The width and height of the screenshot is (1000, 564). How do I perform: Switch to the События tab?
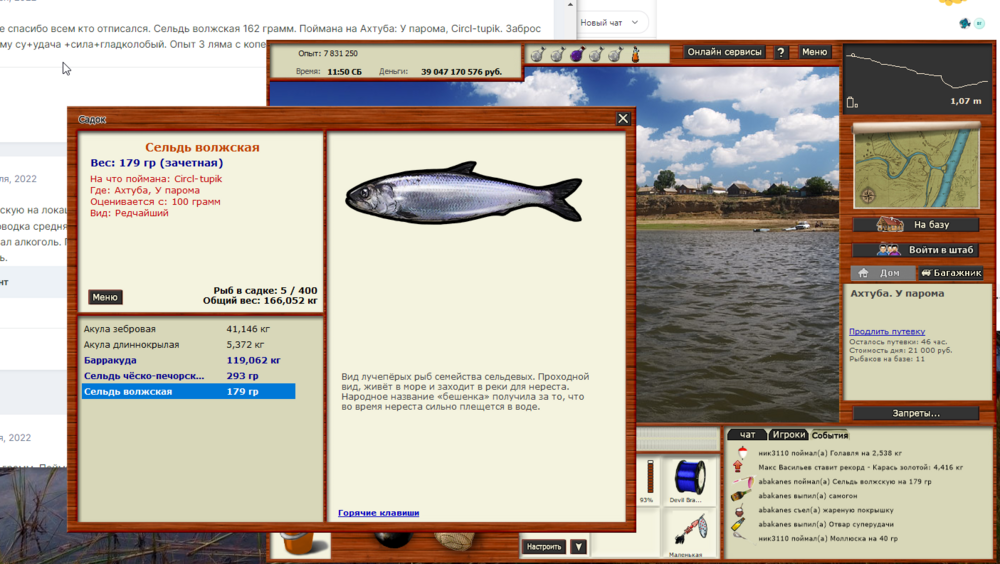pos(830,435)
